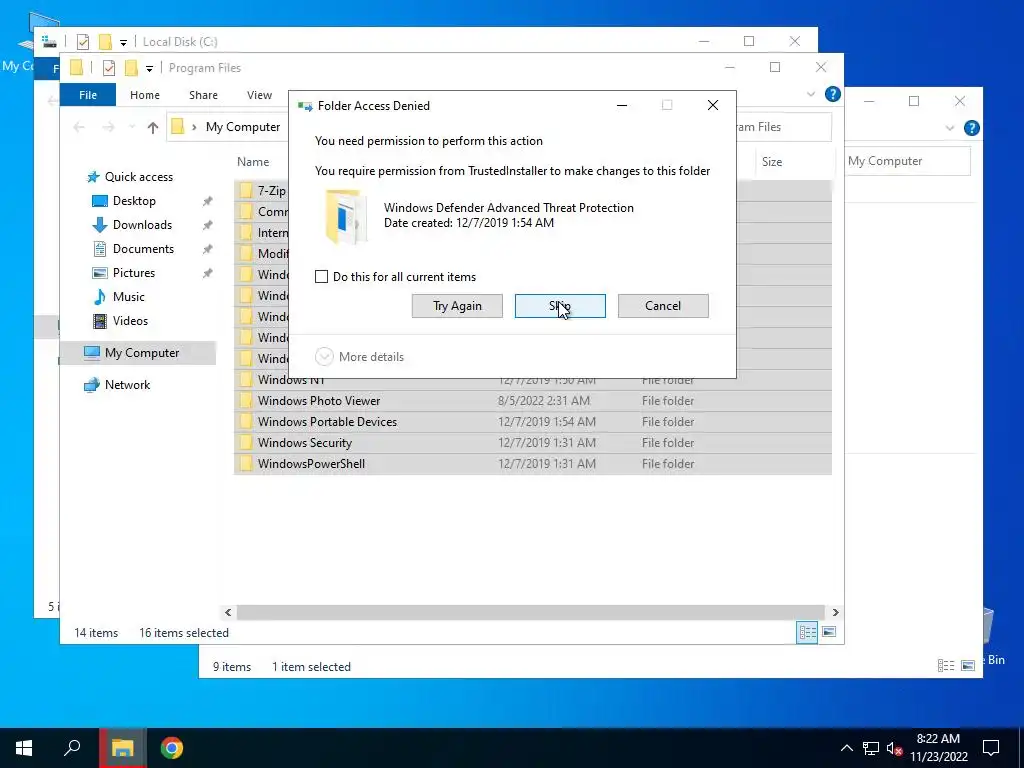
Task: Select the WindowsPowerShell folder
Action: (533, 464)
